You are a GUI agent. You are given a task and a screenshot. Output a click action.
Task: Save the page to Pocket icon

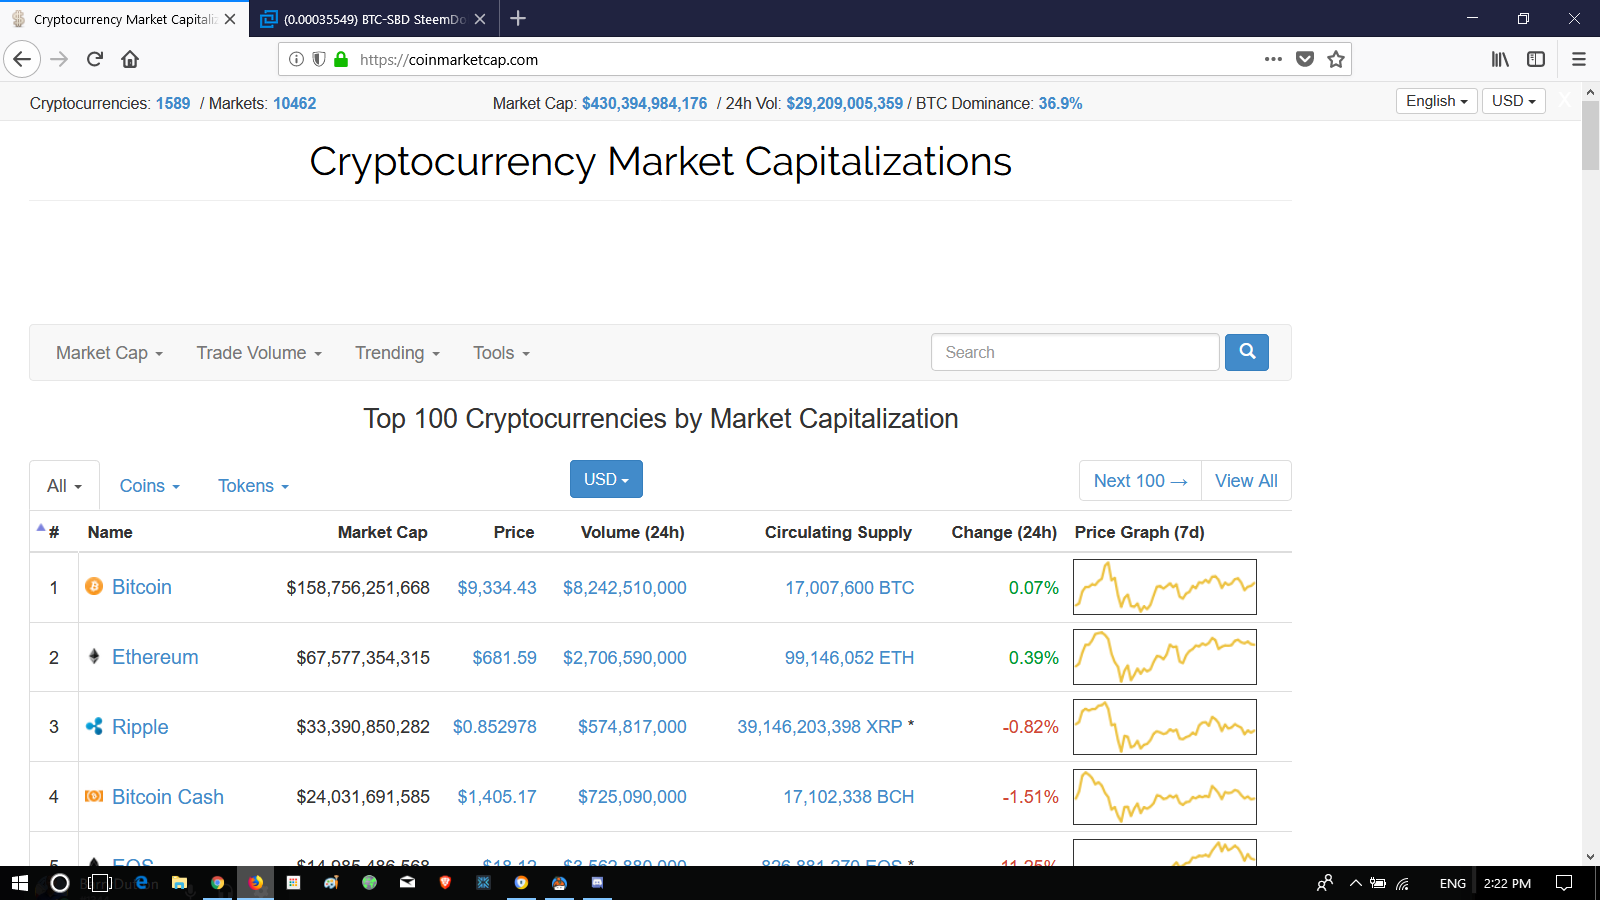[1305, 59]
